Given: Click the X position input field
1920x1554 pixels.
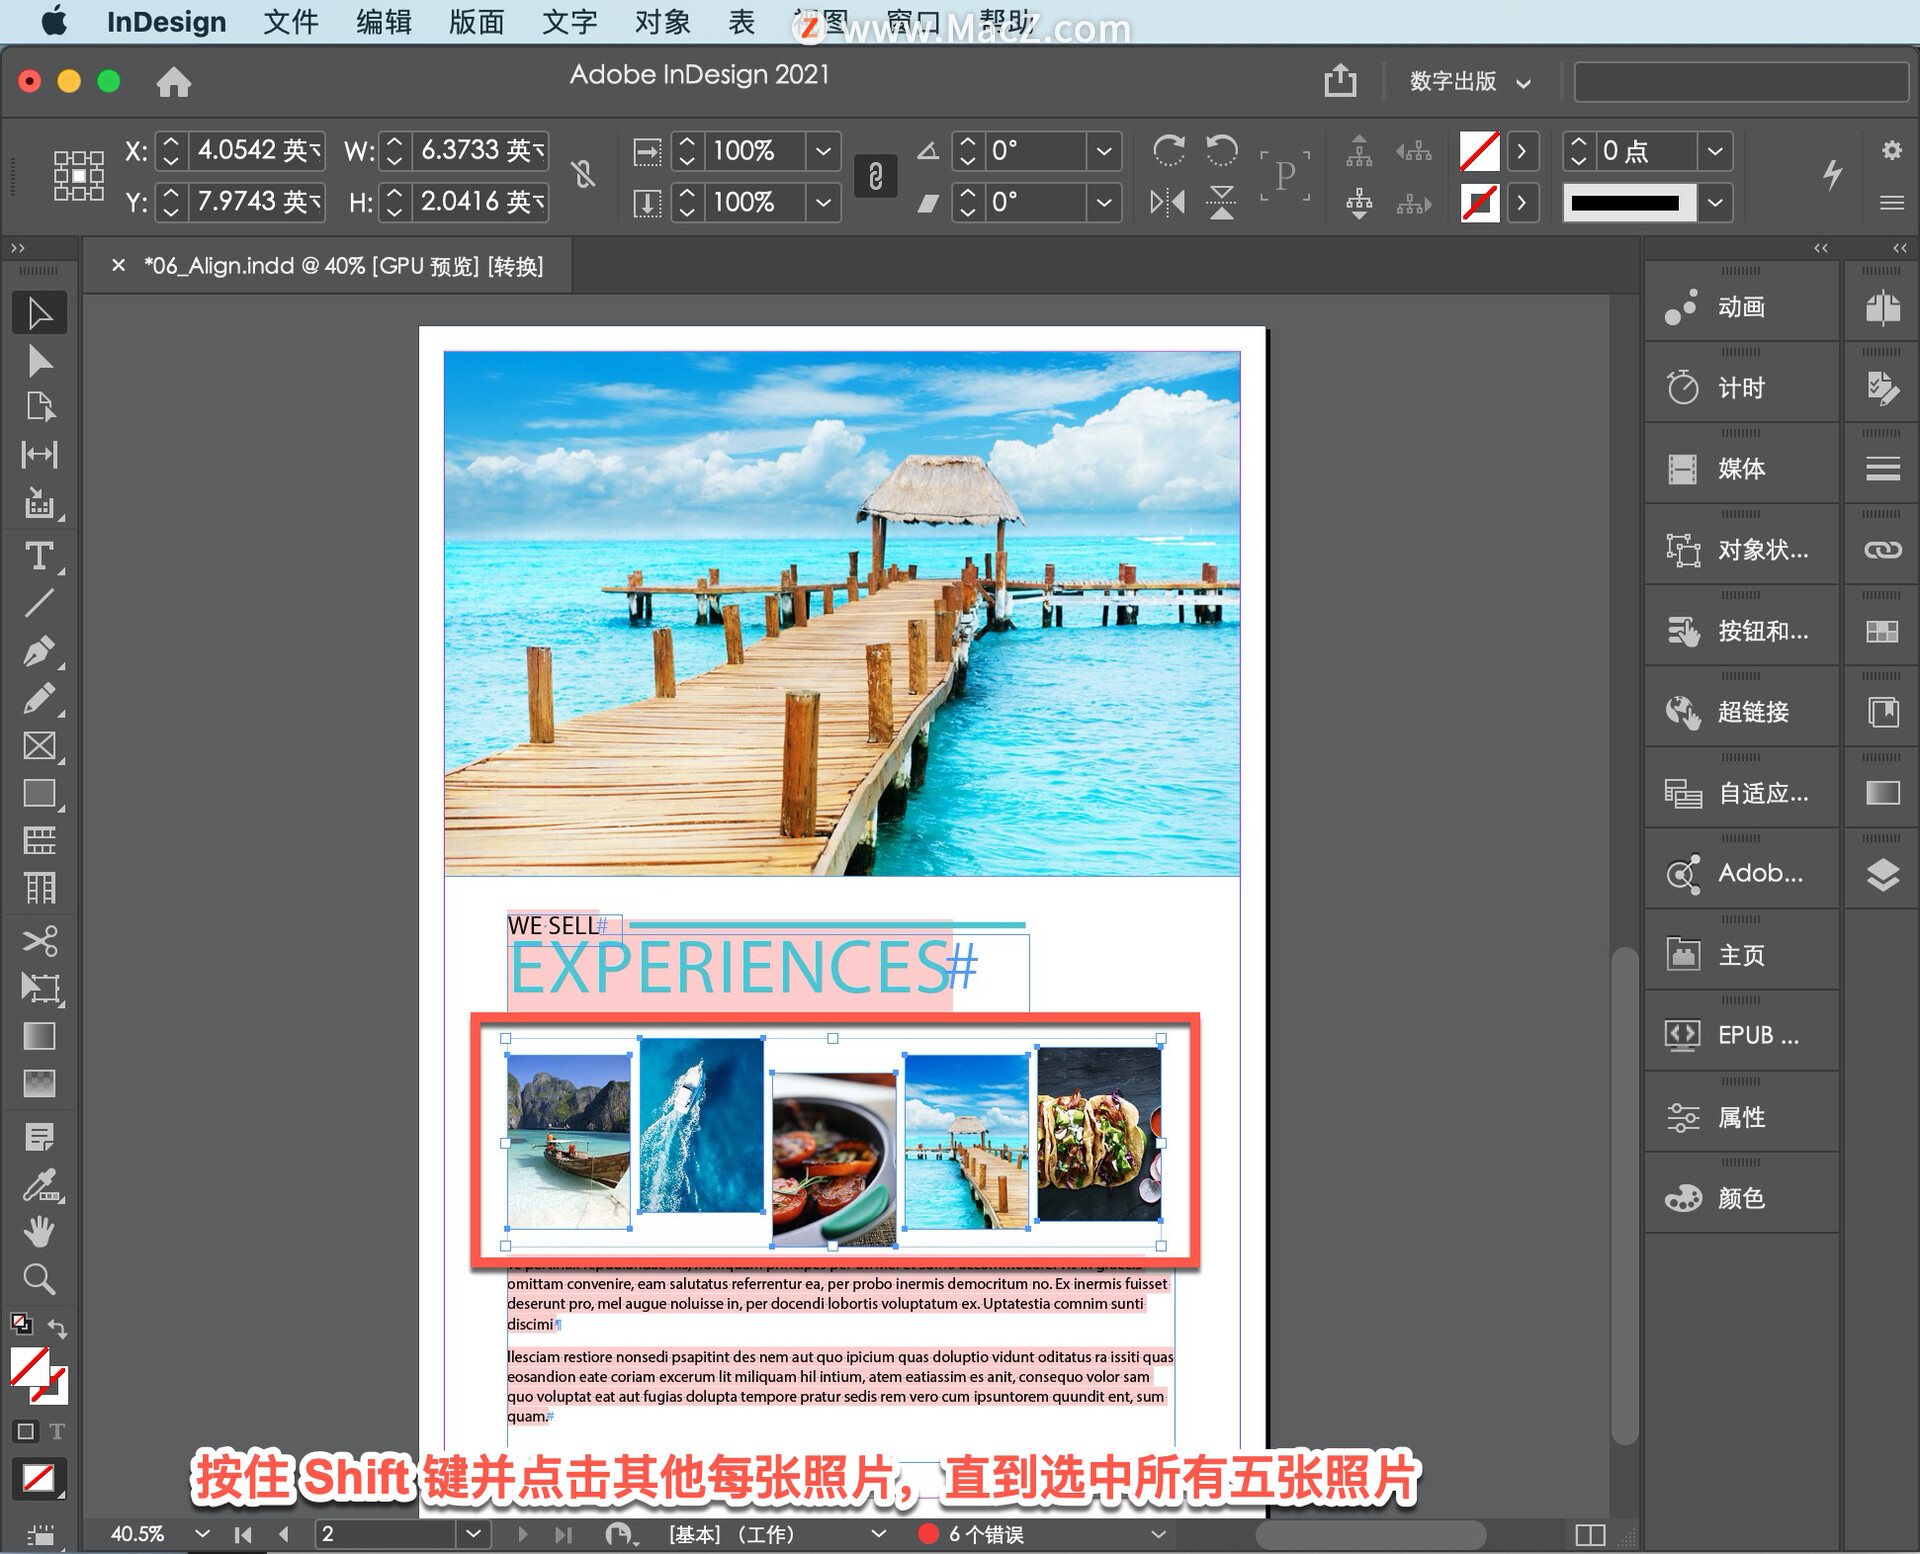Looking at the screenshot, I should [x=258, y=151].
